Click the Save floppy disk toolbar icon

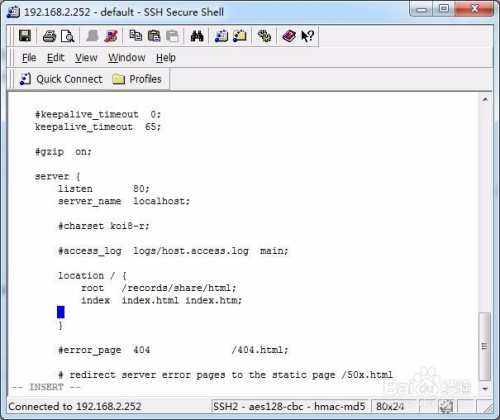25,36
